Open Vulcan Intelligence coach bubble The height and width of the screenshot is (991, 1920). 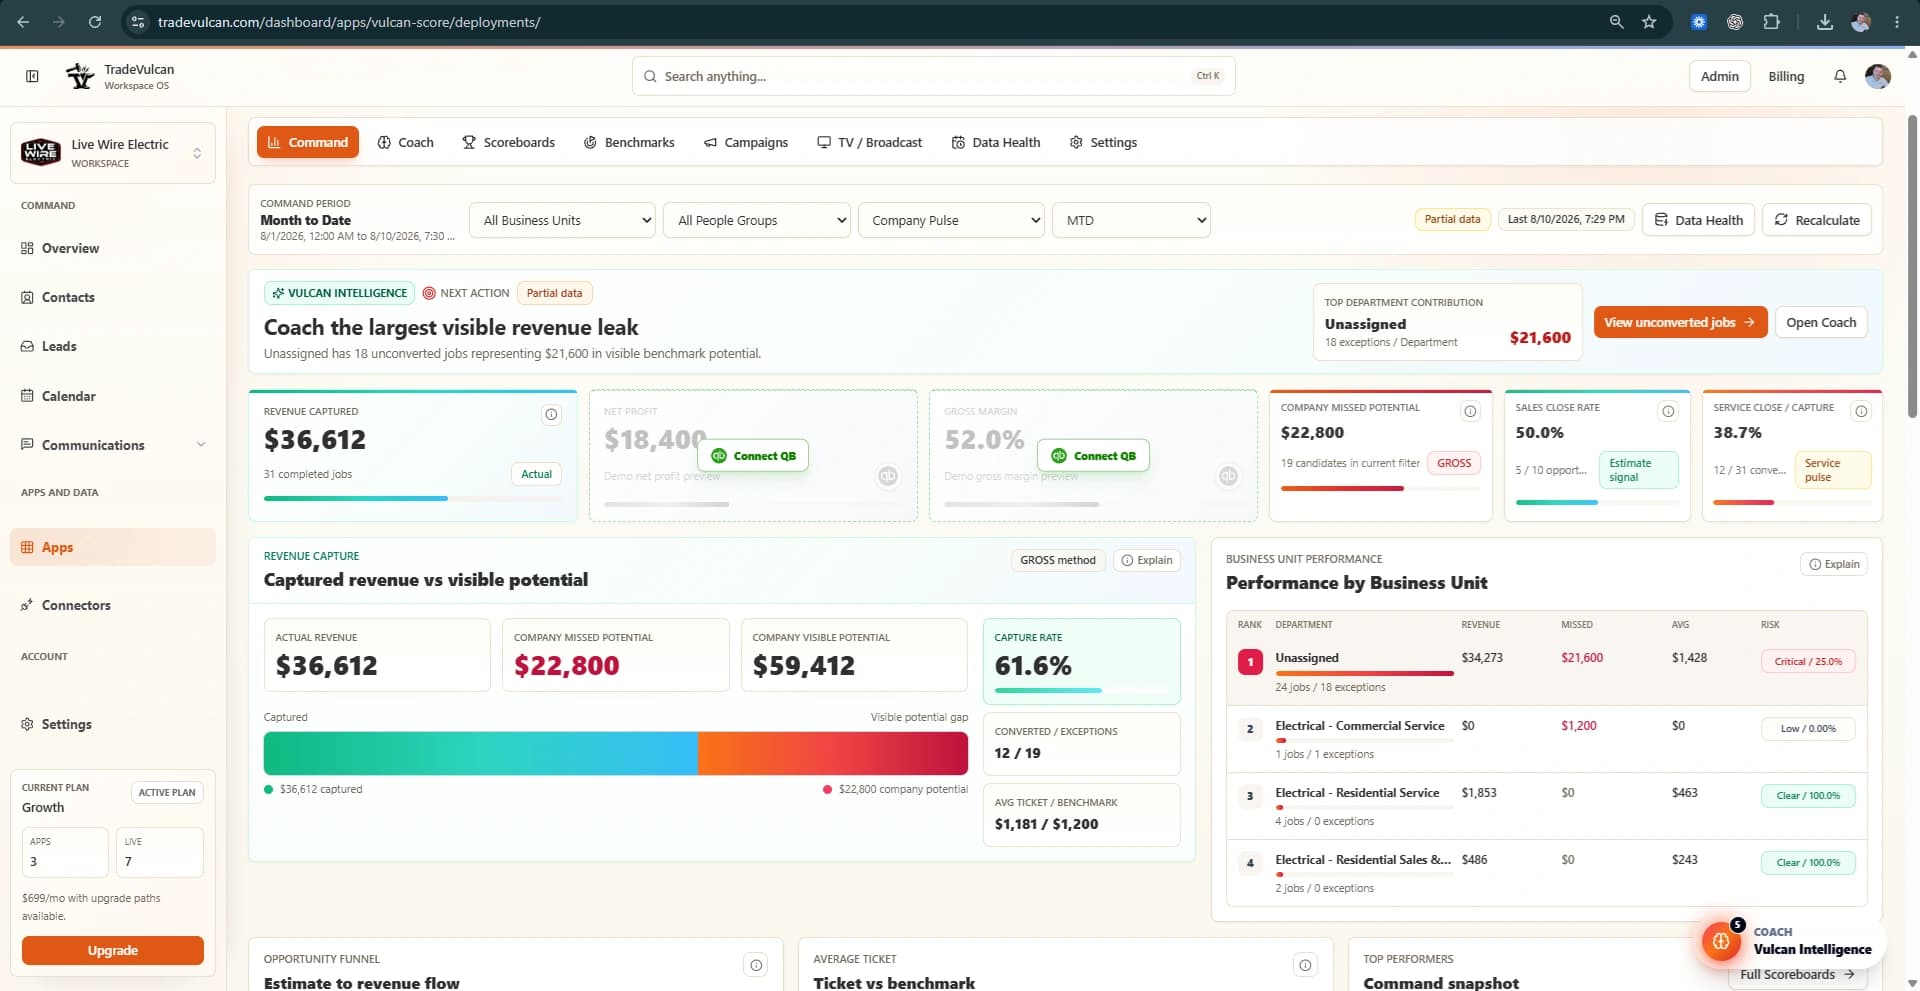click(1721, 941)
